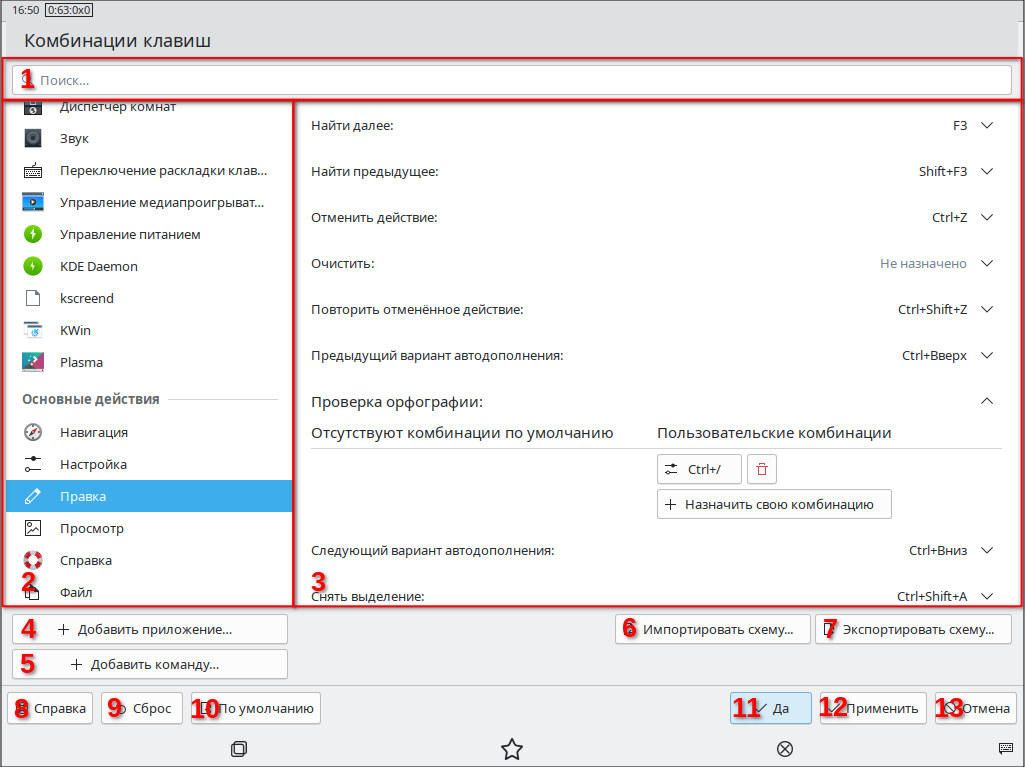
Task: Select Звук in the component list
Action: tap(149, 138)
